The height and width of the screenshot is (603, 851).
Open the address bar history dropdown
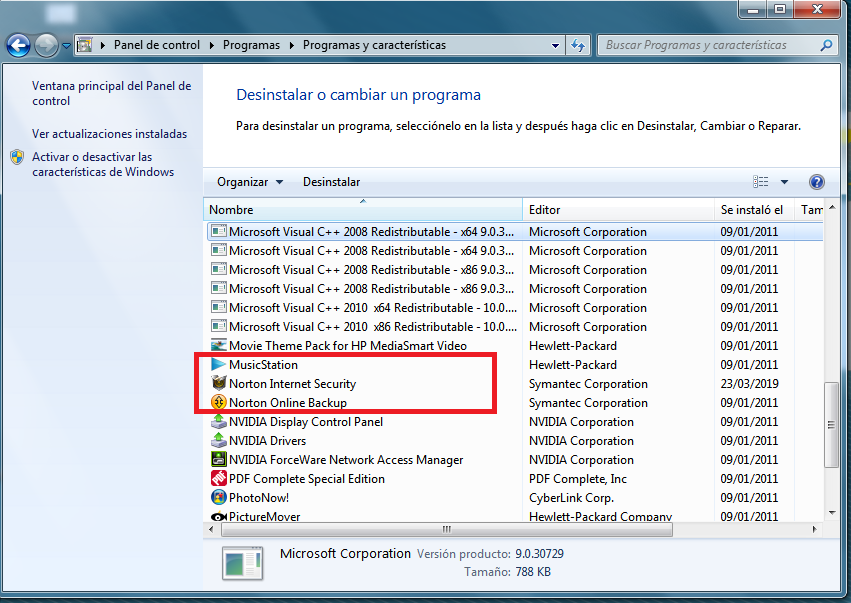pos(555,46)
